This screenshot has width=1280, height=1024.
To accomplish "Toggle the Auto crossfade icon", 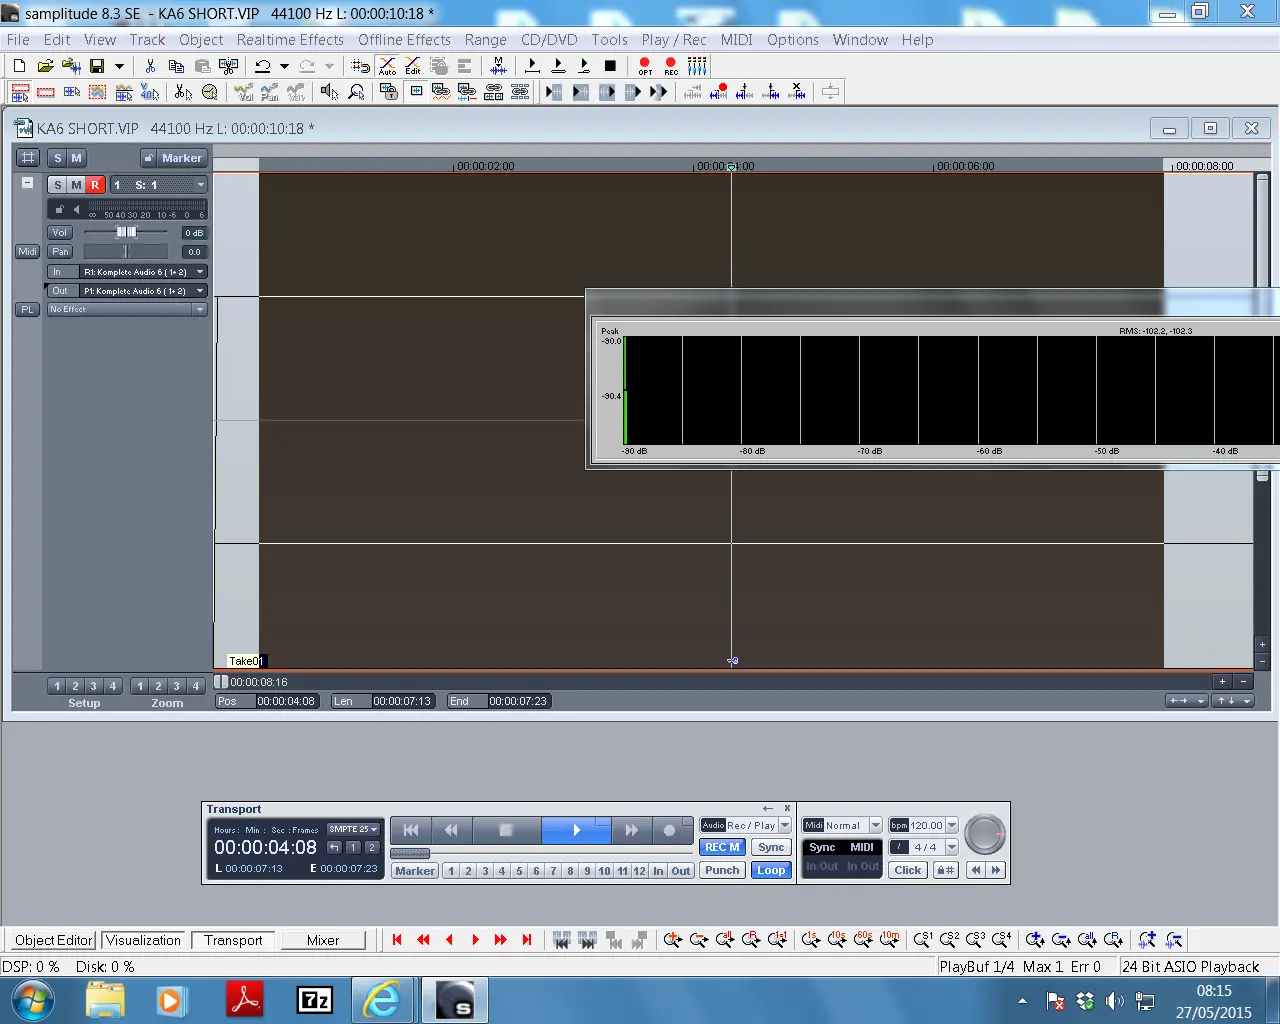I will (387, 66).
